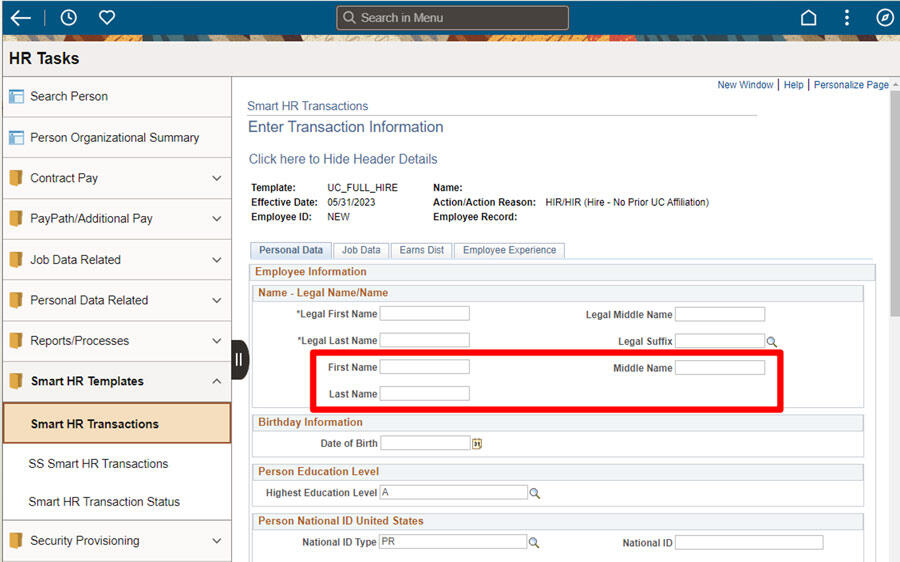
Task: Click the Legal Suffix field
Action: click(720, 341)
